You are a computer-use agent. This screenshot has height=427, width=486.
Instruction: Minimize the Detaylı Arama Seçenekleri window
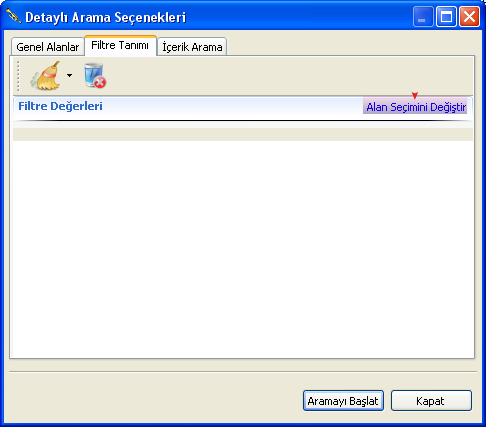point(423,16)
